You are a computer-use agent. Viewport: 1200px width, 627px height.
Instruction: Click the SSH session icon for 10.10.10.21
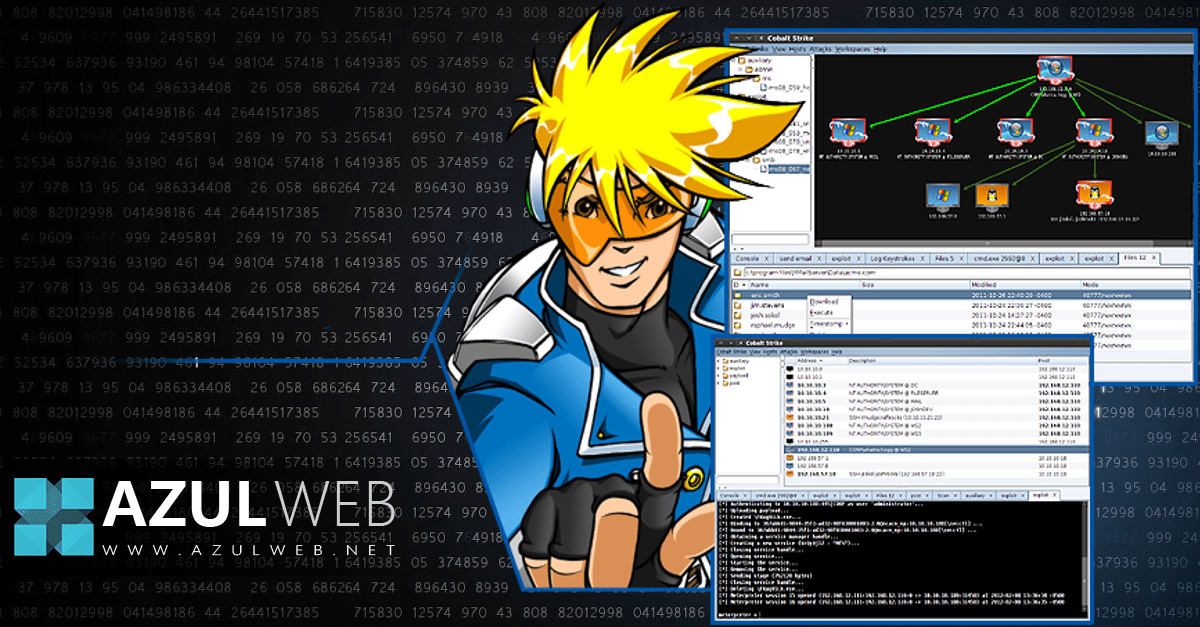(789, 418)
